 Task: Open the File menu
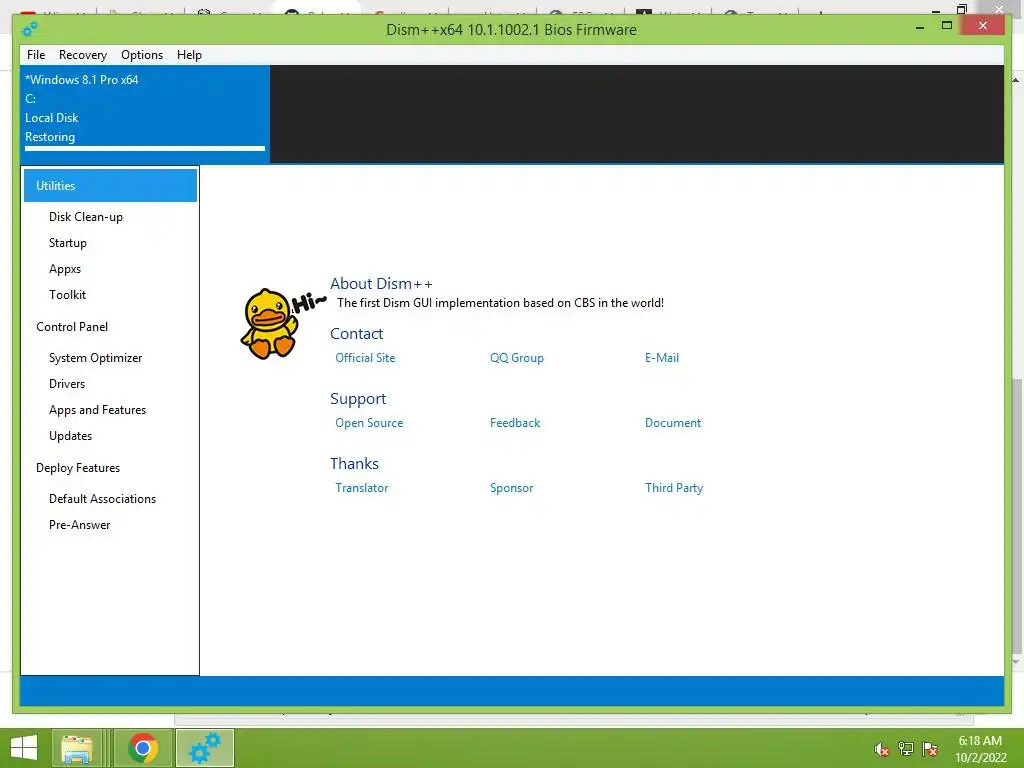tap(36, 55)
